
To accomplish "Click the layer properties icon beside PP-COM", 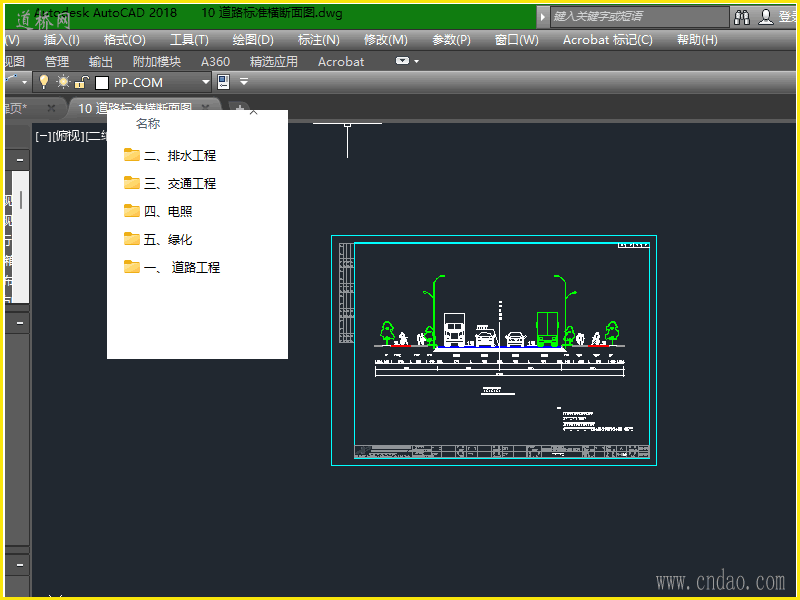I will click(223, 82).
